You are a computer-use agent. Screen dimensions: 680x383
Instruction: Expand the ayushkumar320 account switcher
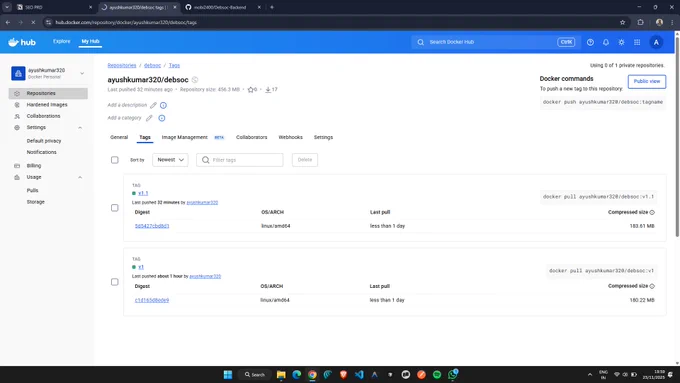point(82,74)
